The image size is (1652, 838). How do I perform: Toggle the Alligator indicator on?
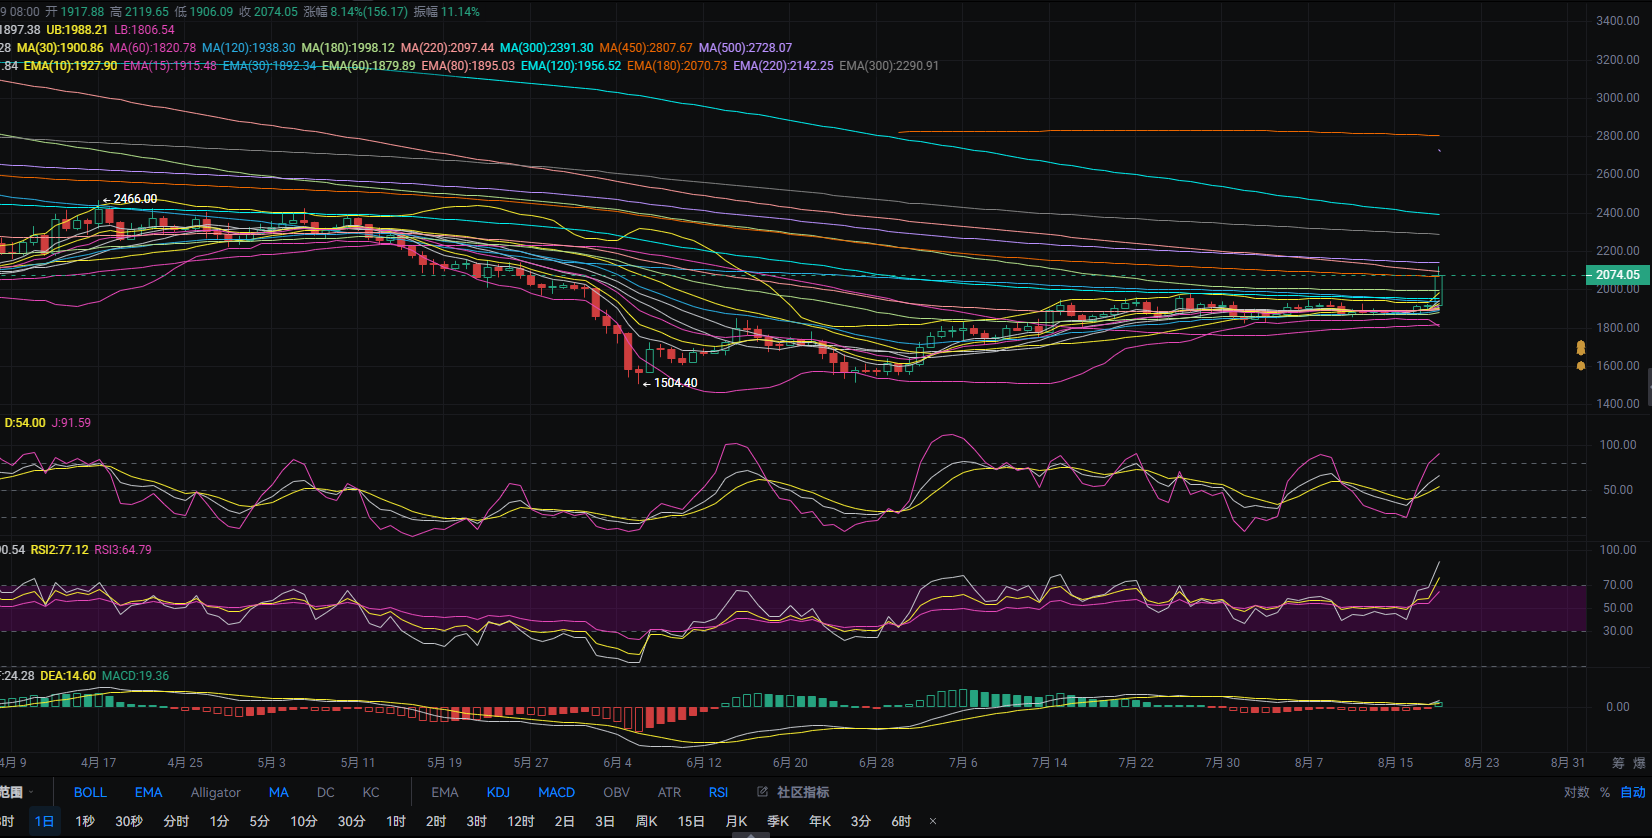click(x=215, y=792)
